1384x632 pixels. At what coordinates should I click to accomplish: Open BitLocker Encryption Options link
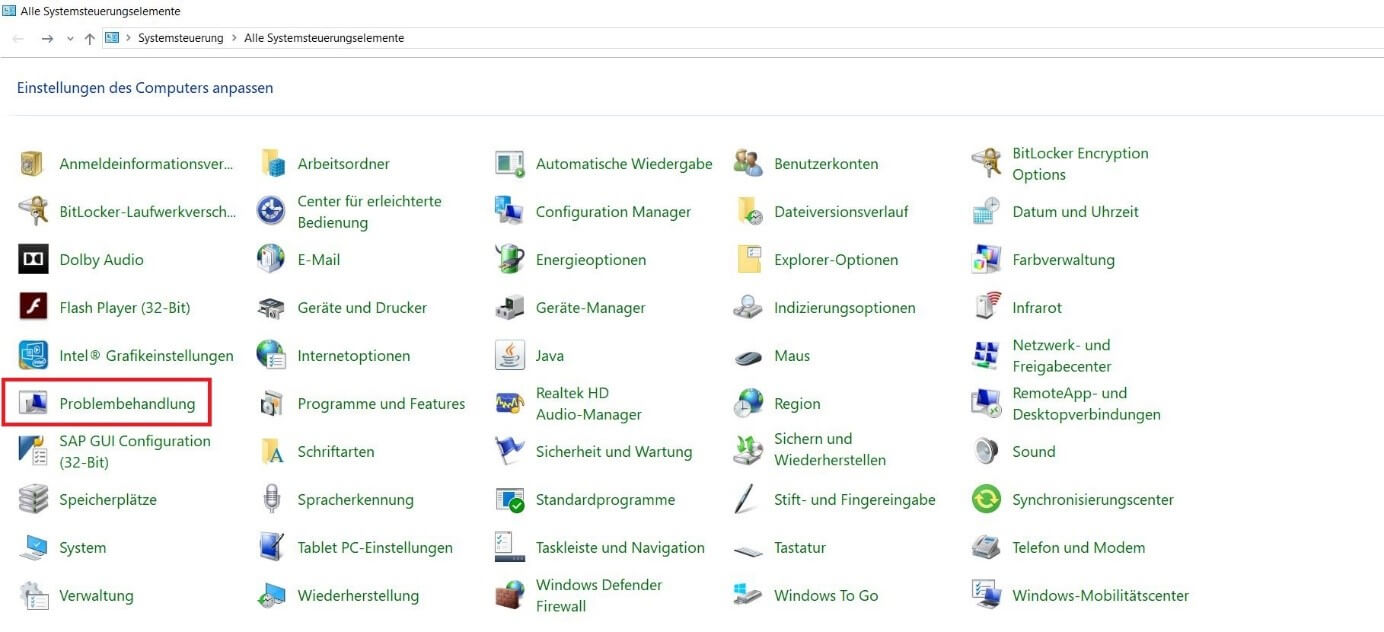click(x=1080, y=163)
